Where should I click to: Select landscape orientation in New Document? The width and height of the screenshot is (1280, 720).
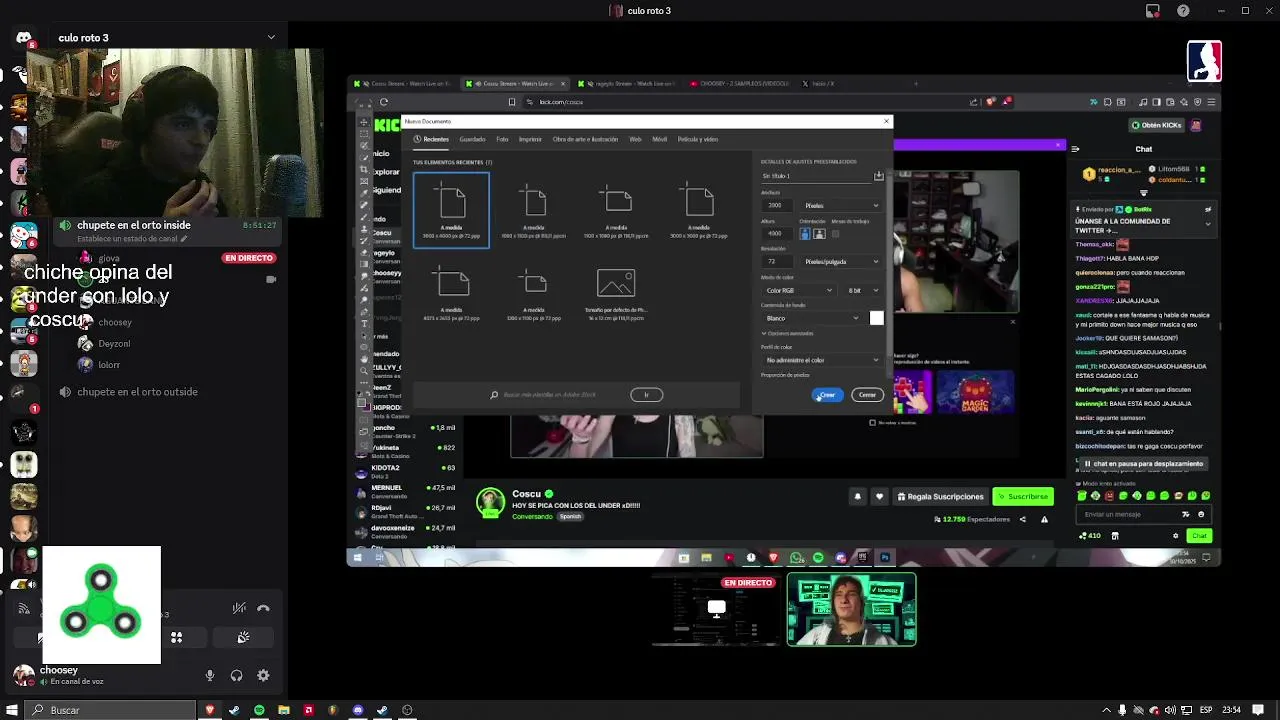coord(819,234)
